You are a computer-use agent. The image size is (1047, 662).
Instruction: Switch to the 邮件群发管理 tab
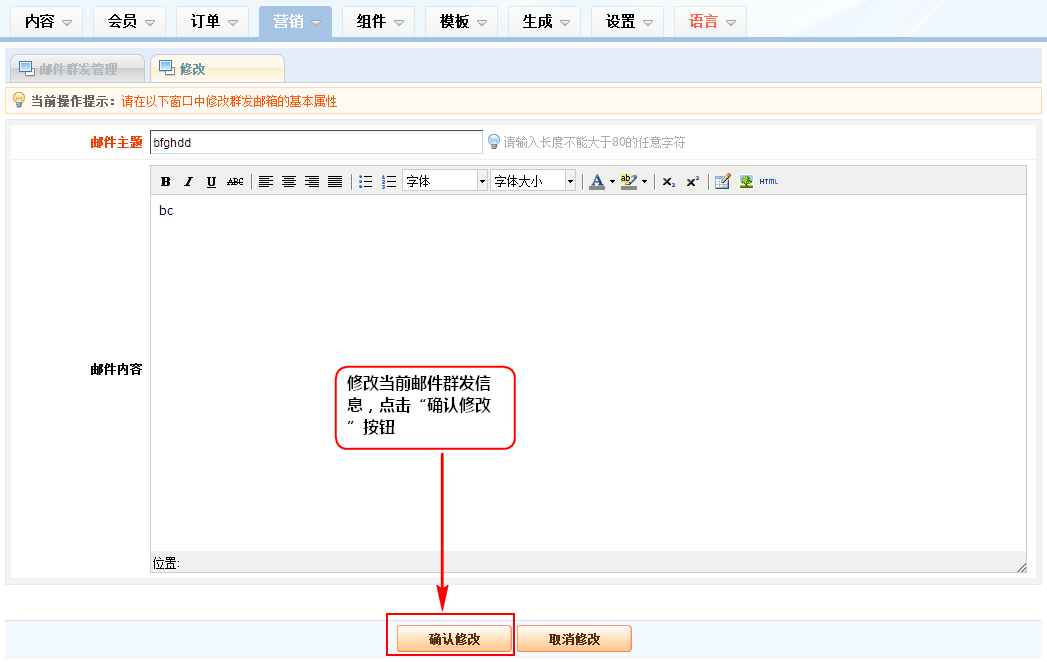click(x=77, y=69)
